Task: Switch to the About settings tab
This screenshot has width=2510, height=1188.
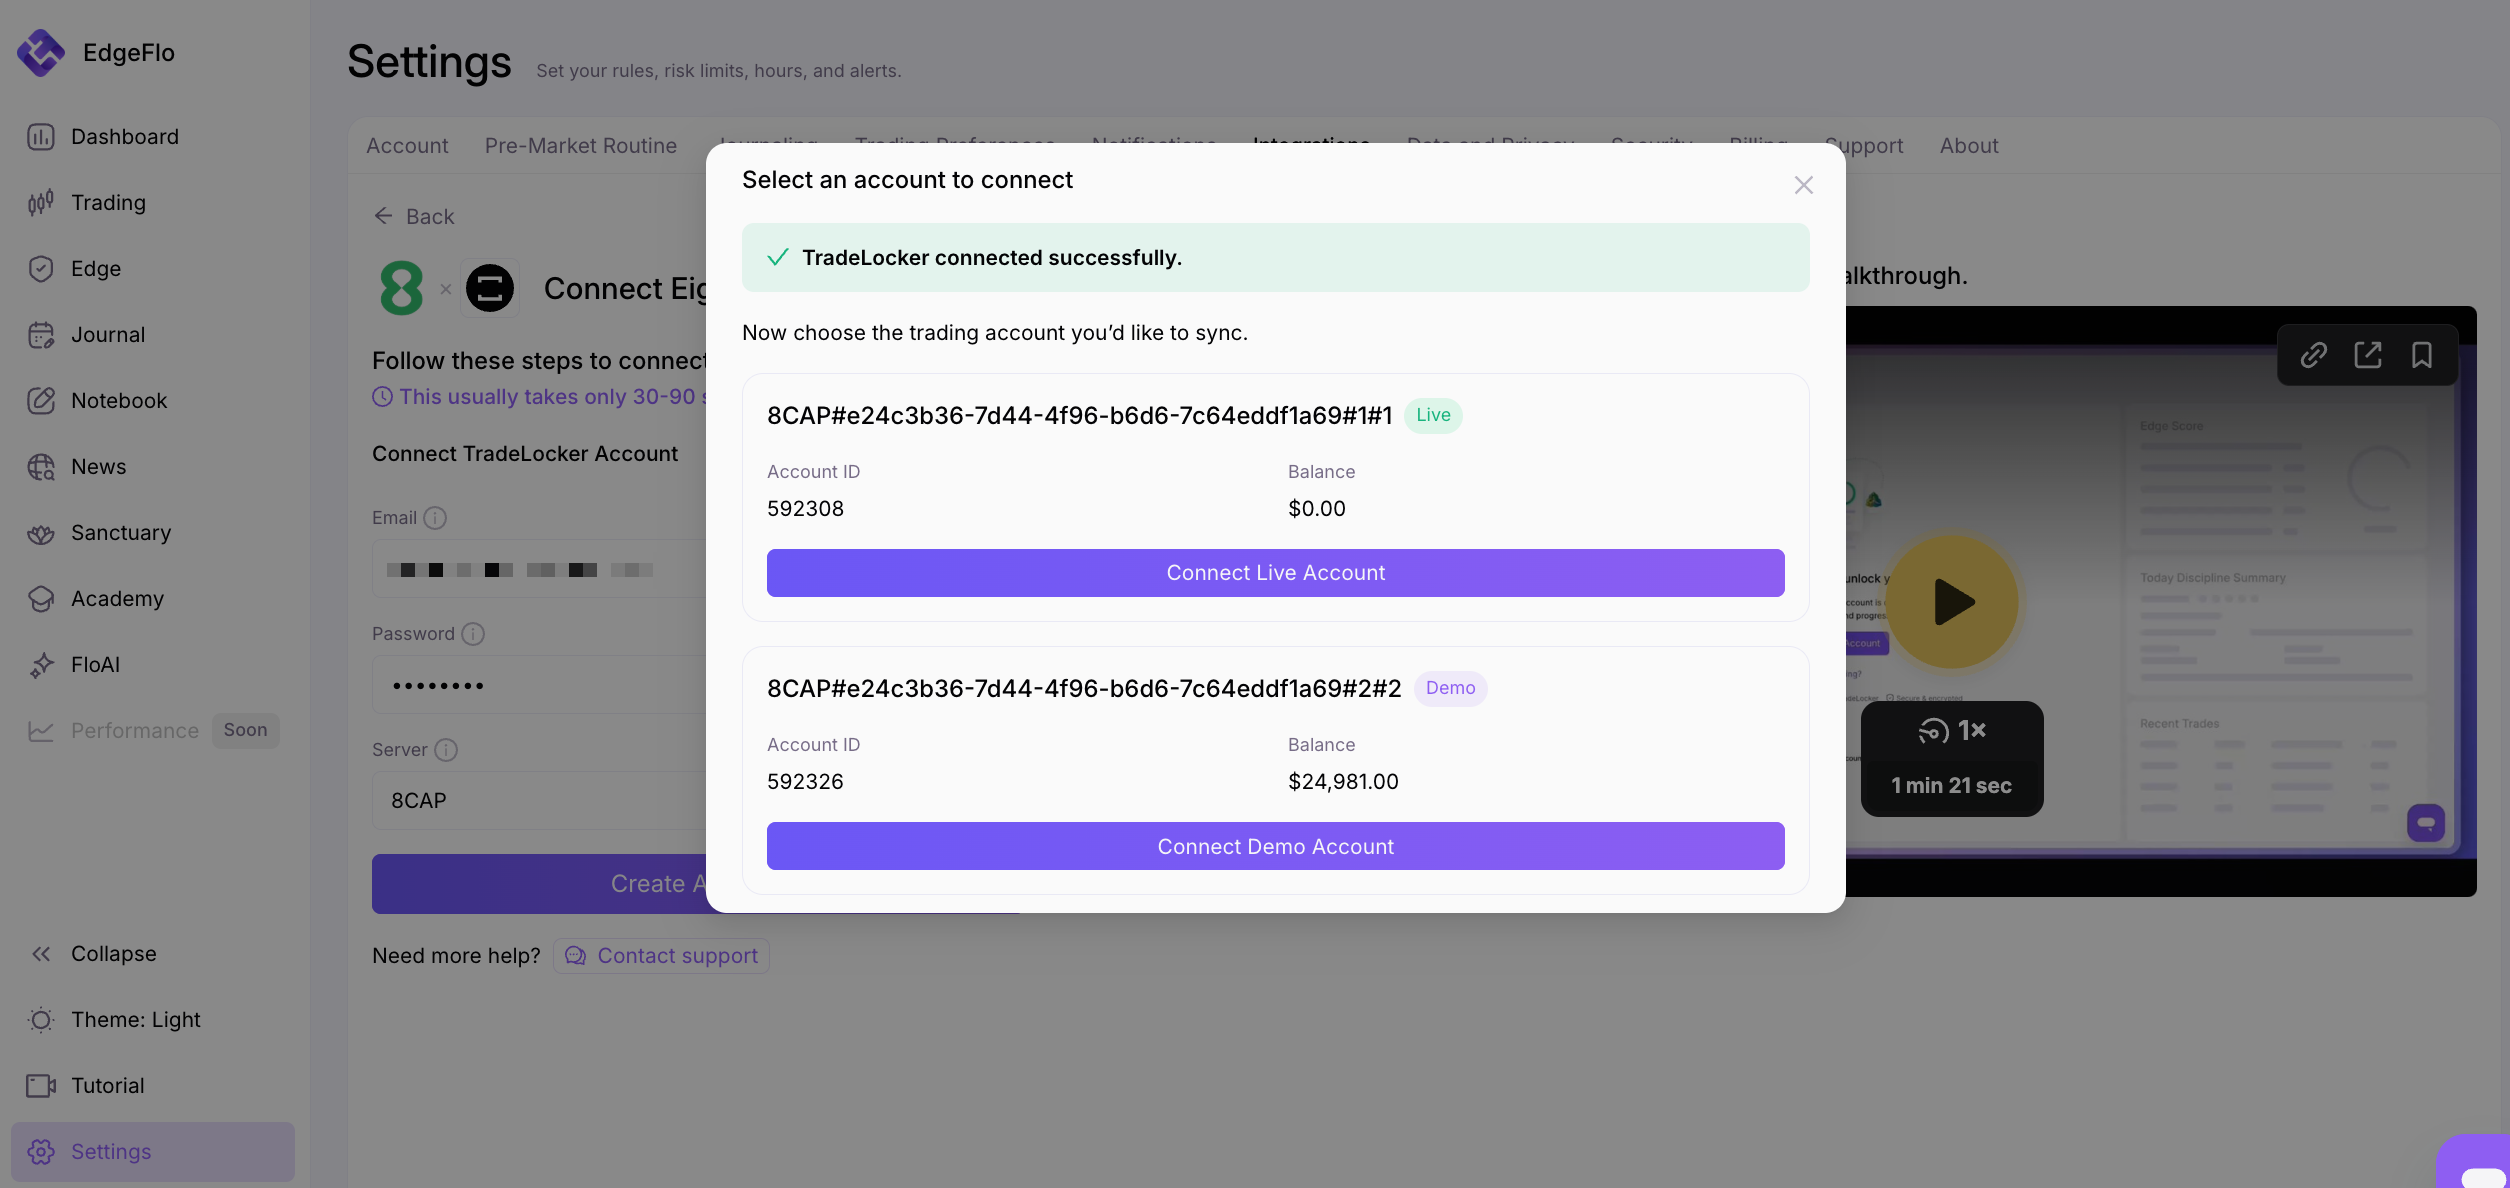Action: (1969, 146)
